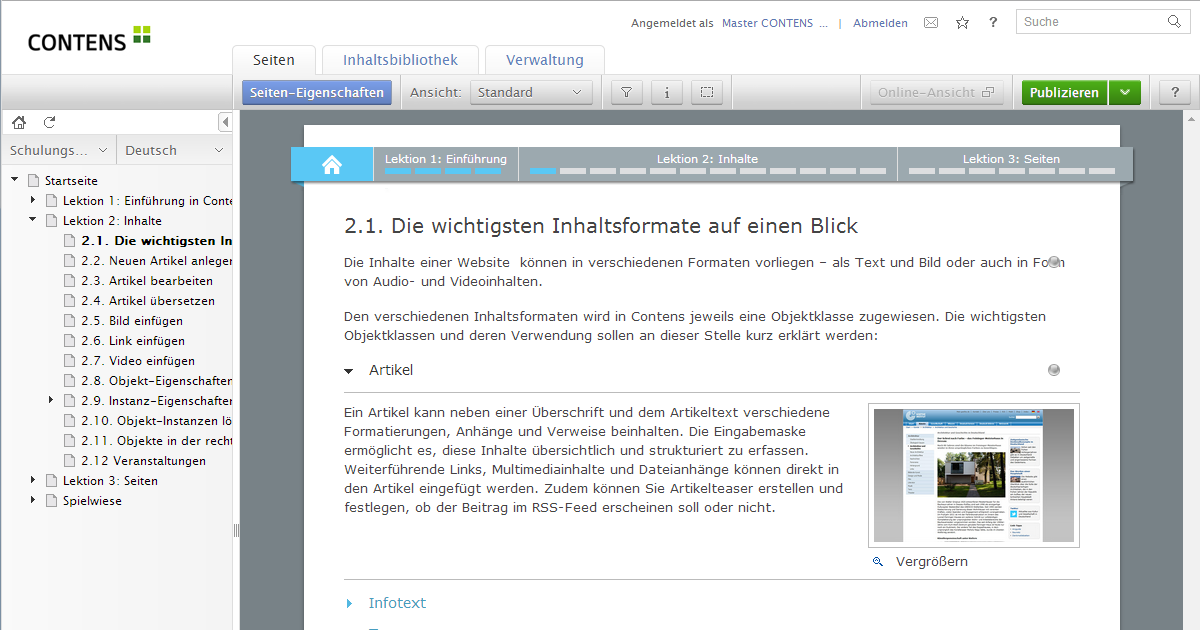This screenshot has width=1200, height=630.
Task: Select 2.10. Objekt-Instanzen tree item
Action: pyautogui.click(x=157, y=421)
